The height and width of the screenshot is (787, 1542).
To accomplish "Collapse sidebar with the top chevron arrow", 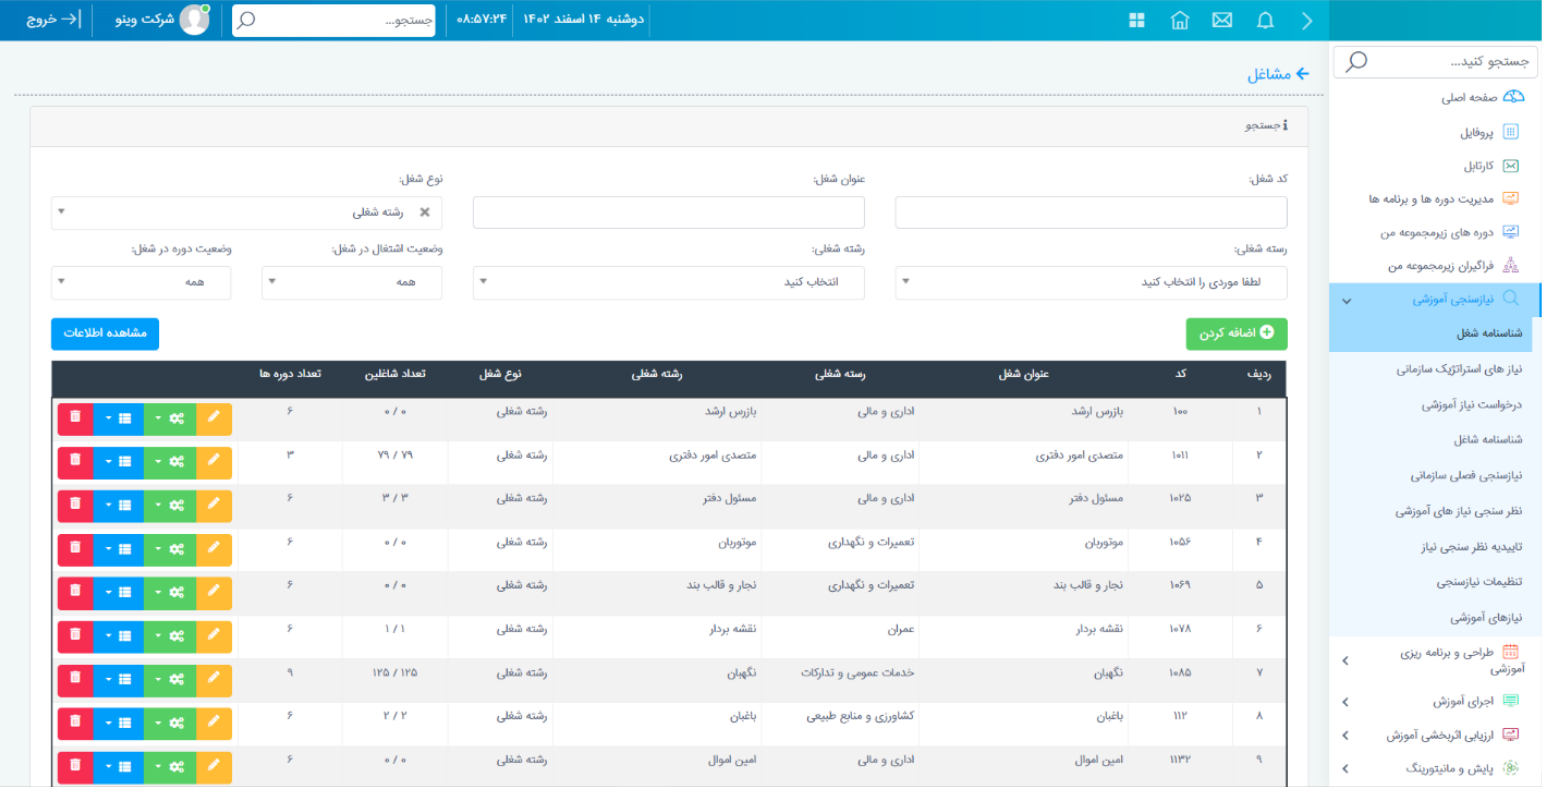I will (x=1307, y=20).
